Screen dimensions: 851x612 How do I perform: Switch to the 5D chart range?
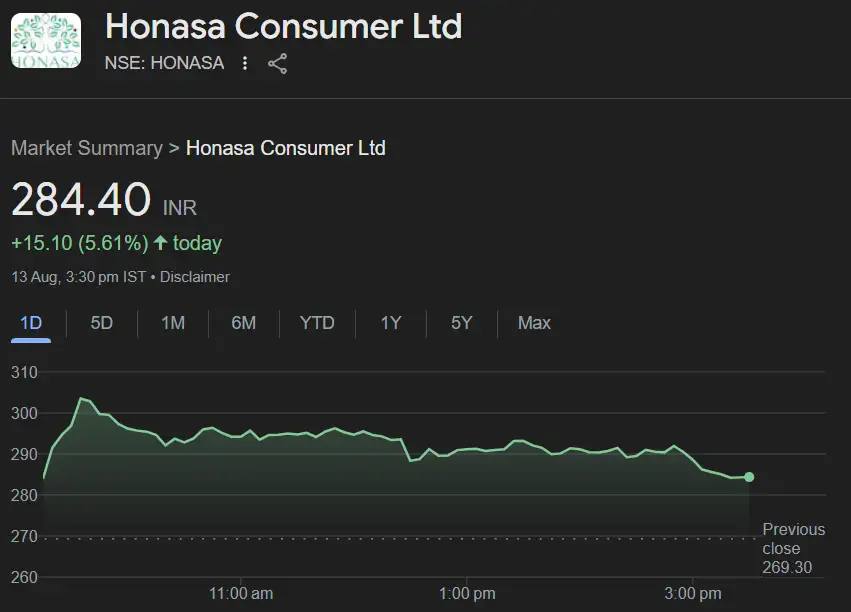102,323
